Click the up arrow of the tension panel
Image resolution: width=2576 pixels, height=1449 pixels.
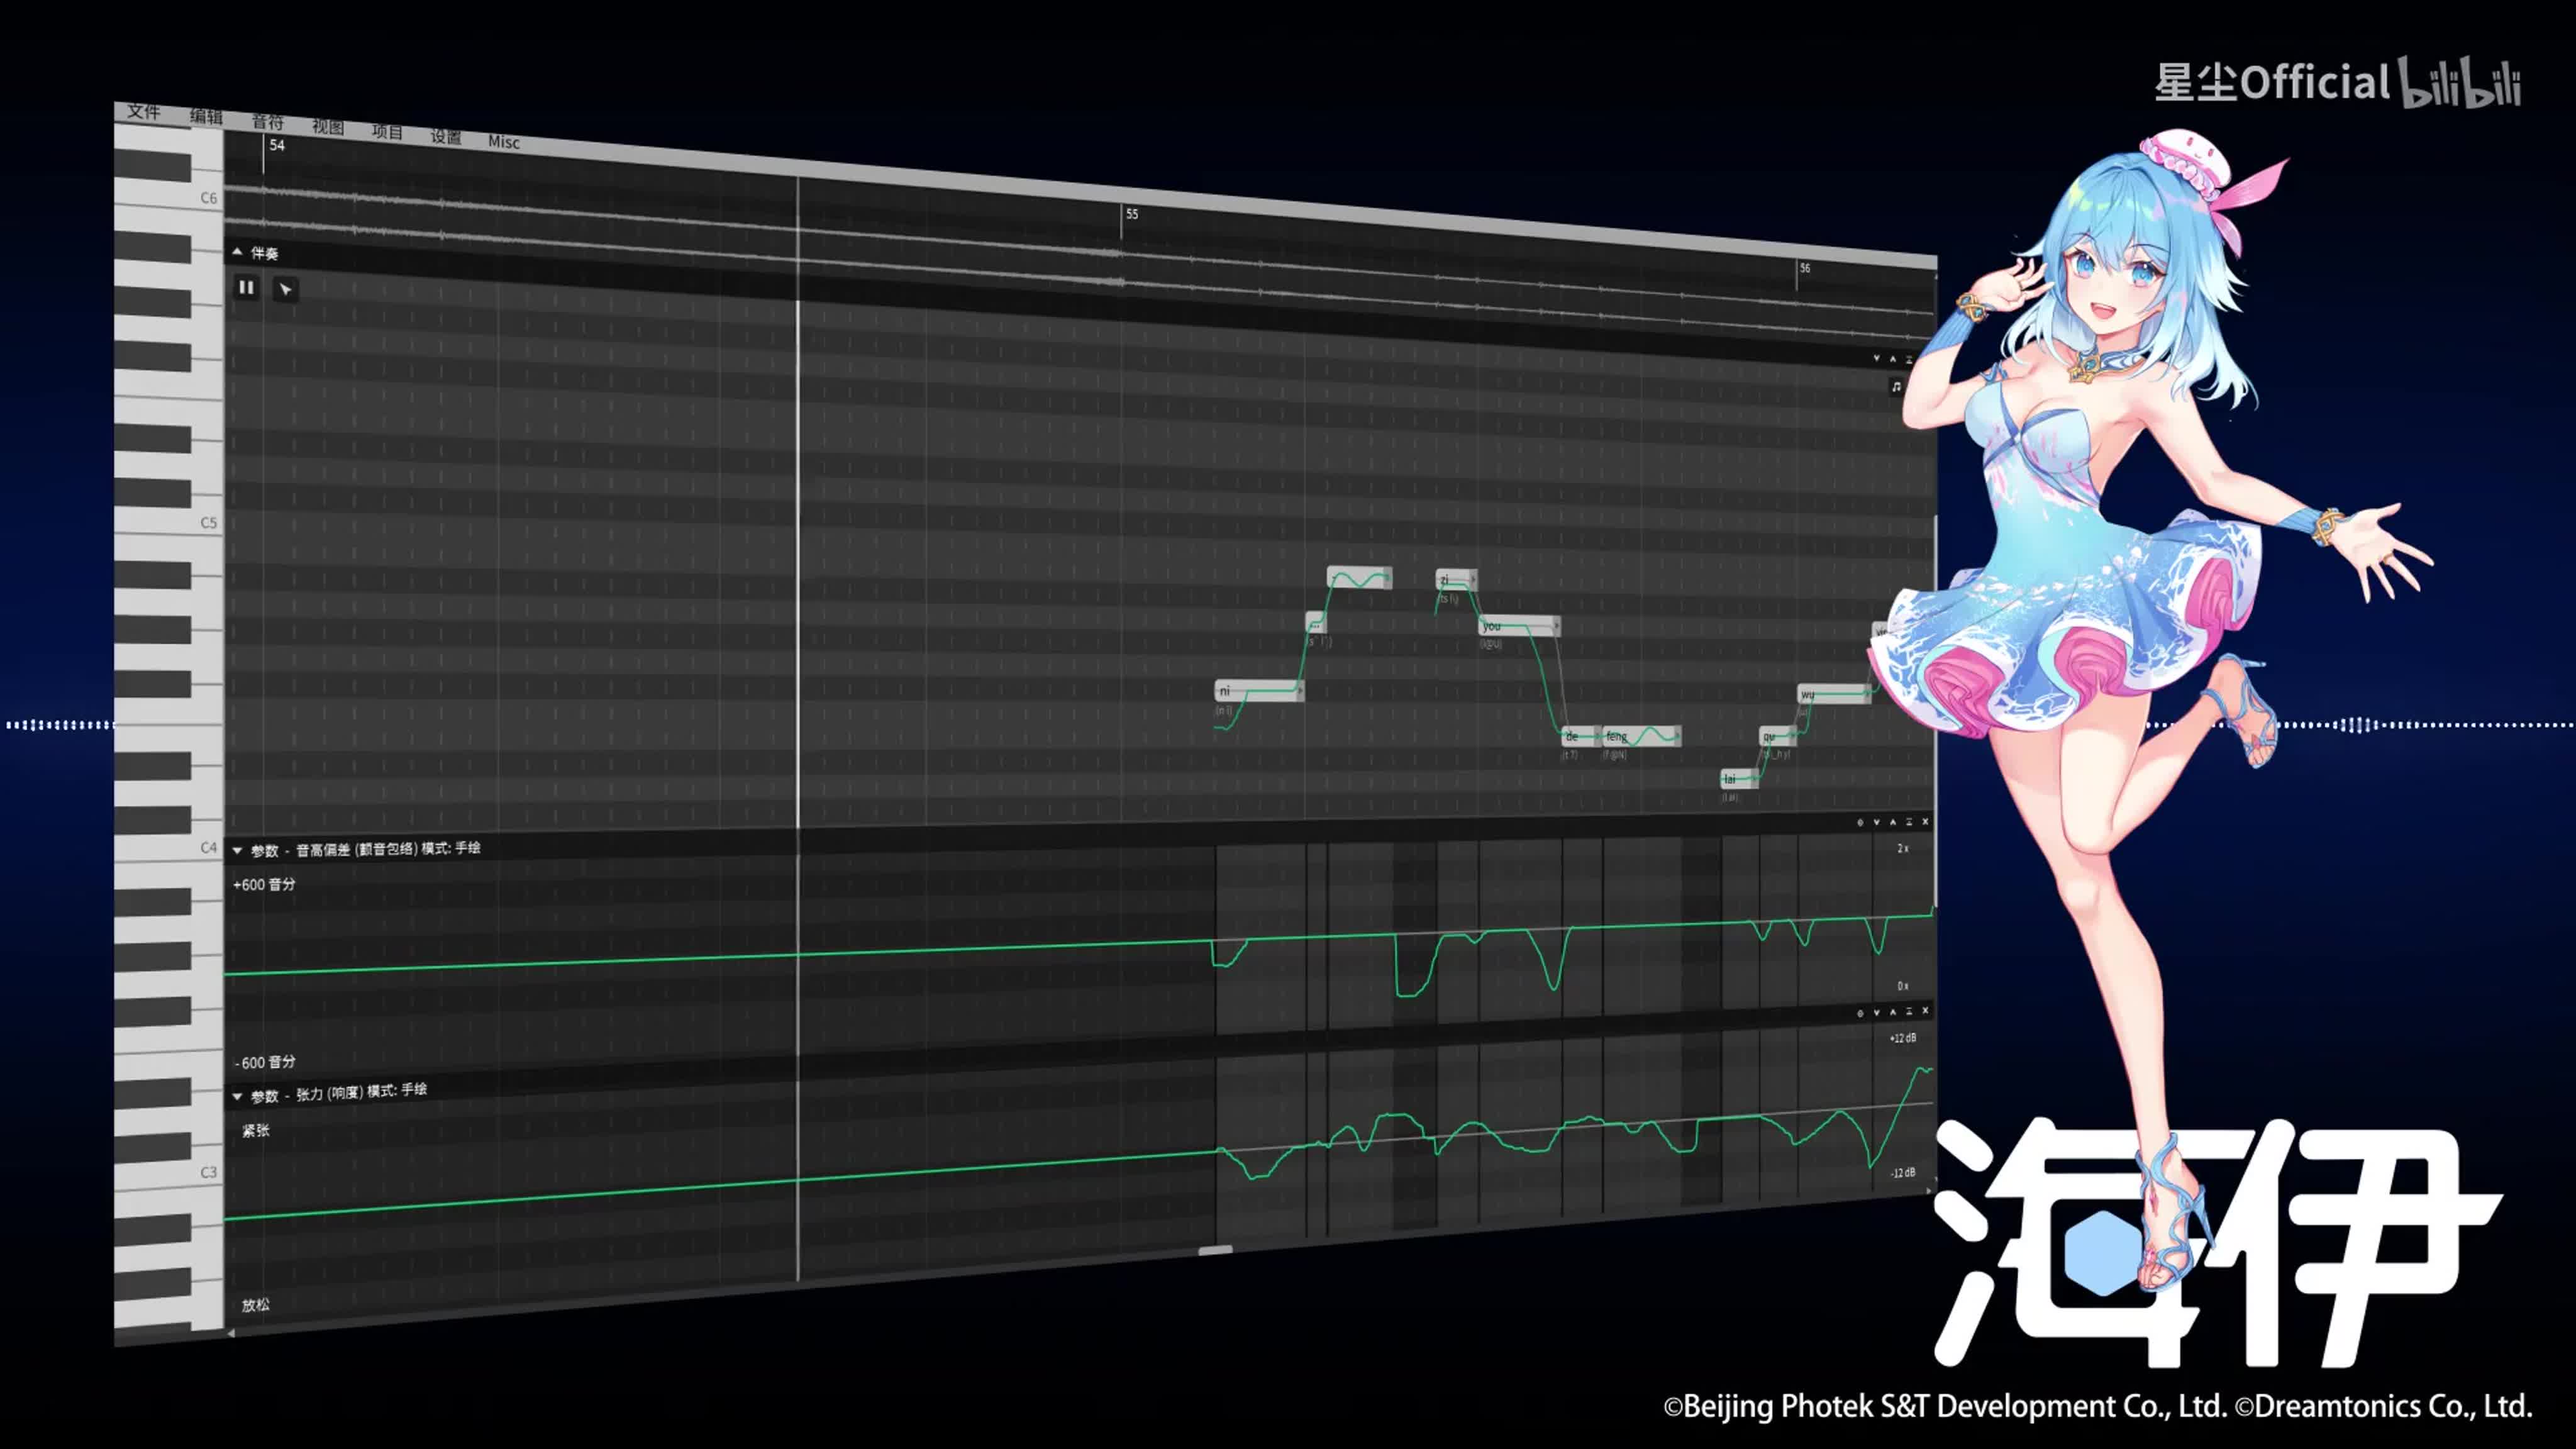1893,1012
